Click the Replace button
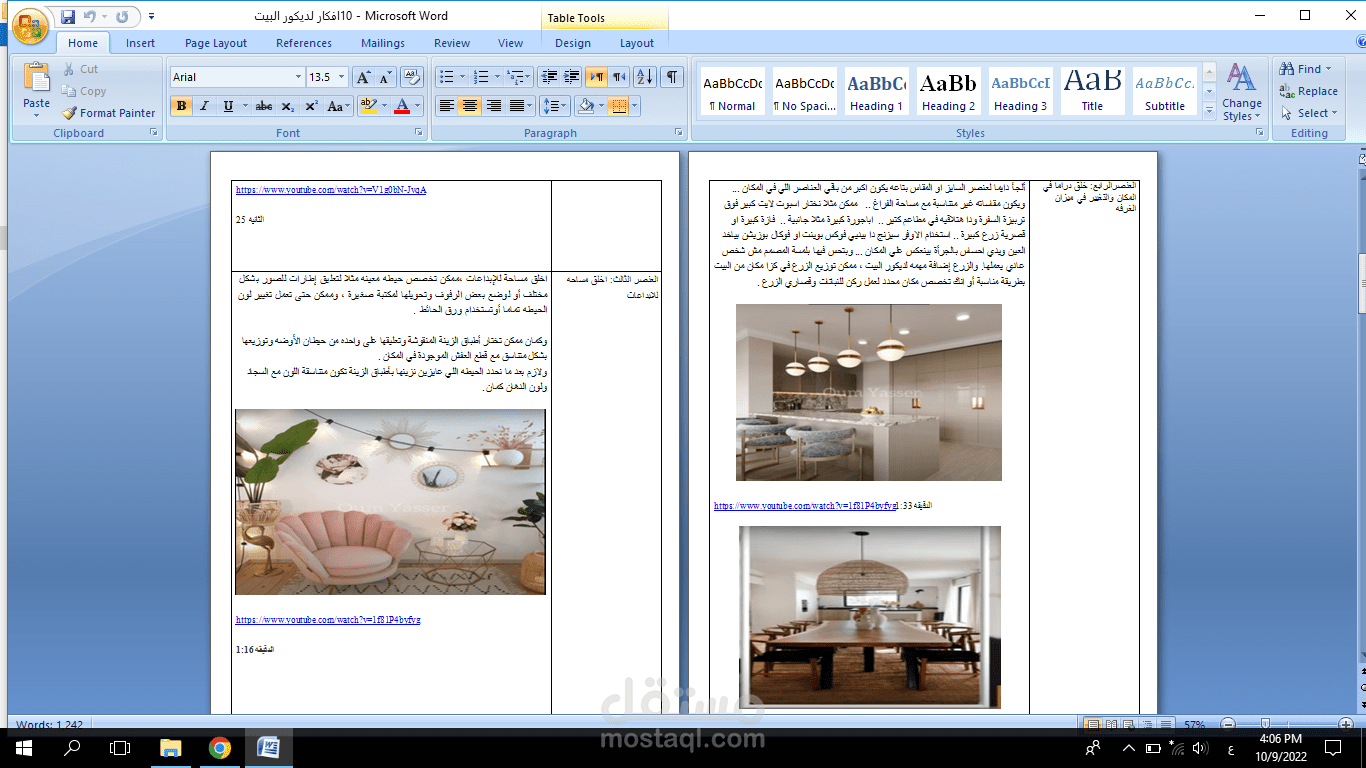The height and width of the screenshot is (768, 1366). click(1308, 91)
